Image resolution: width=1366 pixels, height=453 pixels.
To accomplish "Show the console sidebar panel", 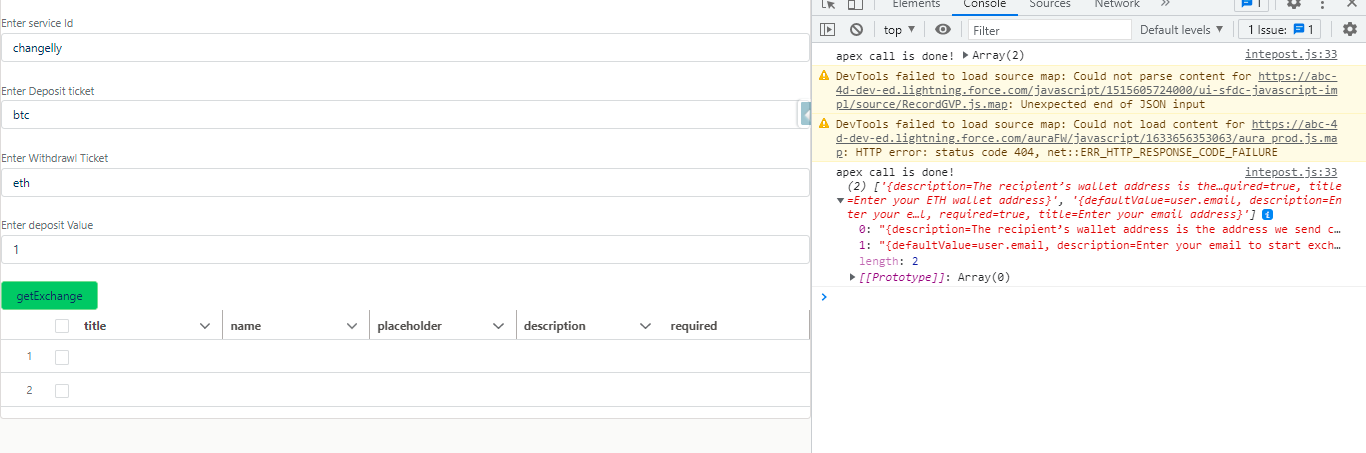I will point(828,30).
